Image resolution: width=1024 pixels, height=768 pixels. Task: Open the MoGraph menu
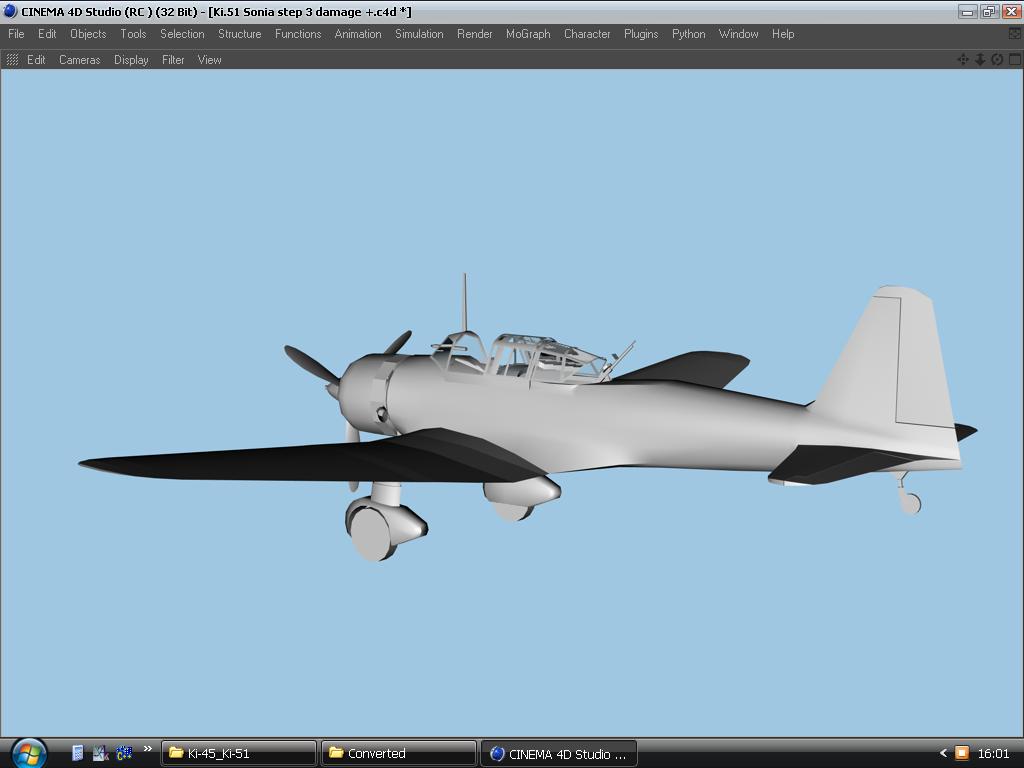tap(528, 34)
